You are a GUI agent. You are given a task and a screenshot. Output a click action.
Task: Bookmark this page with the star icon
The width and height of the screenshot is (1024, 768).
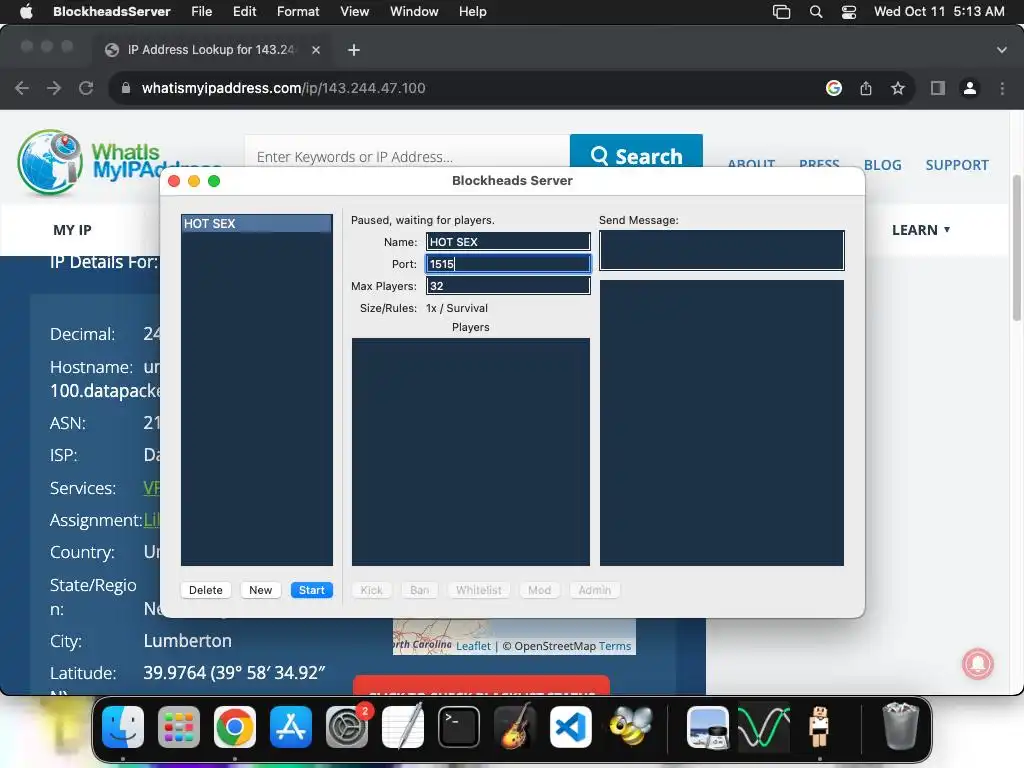pyautogui.click(x=898, y=88)
